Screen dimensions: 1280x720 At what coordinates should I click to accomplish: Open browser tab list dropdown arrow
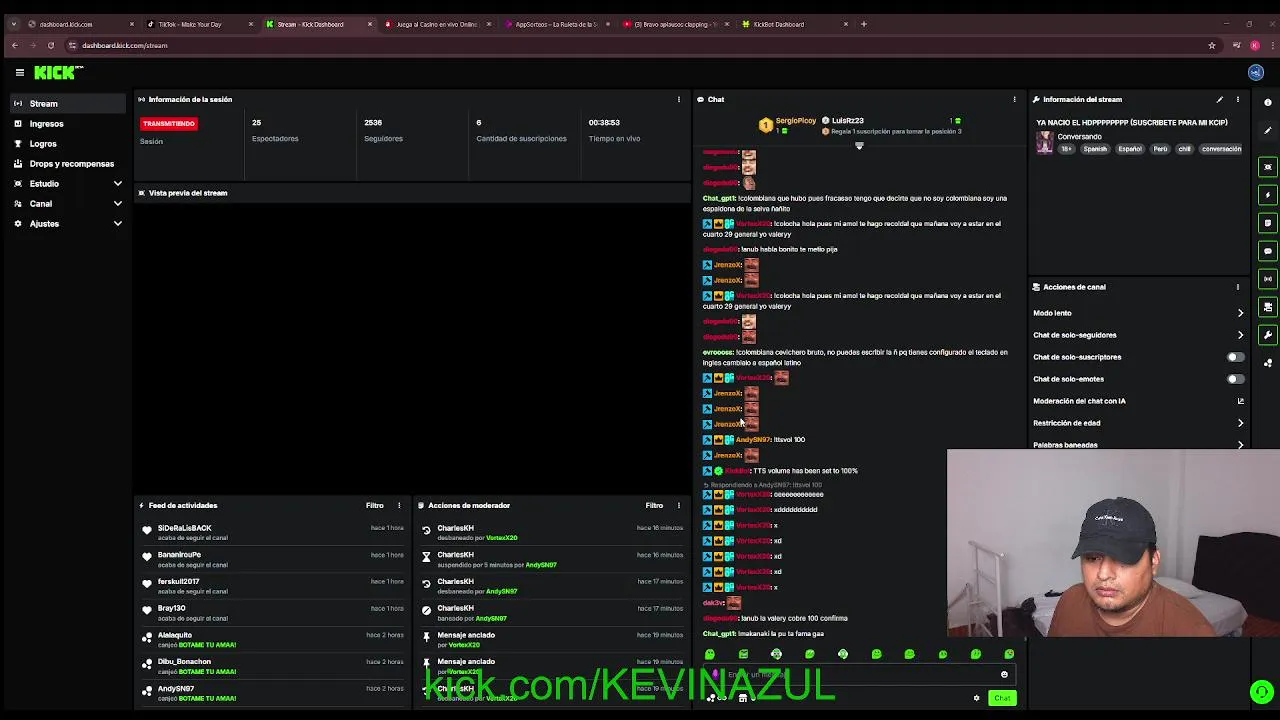coord(13,24)
